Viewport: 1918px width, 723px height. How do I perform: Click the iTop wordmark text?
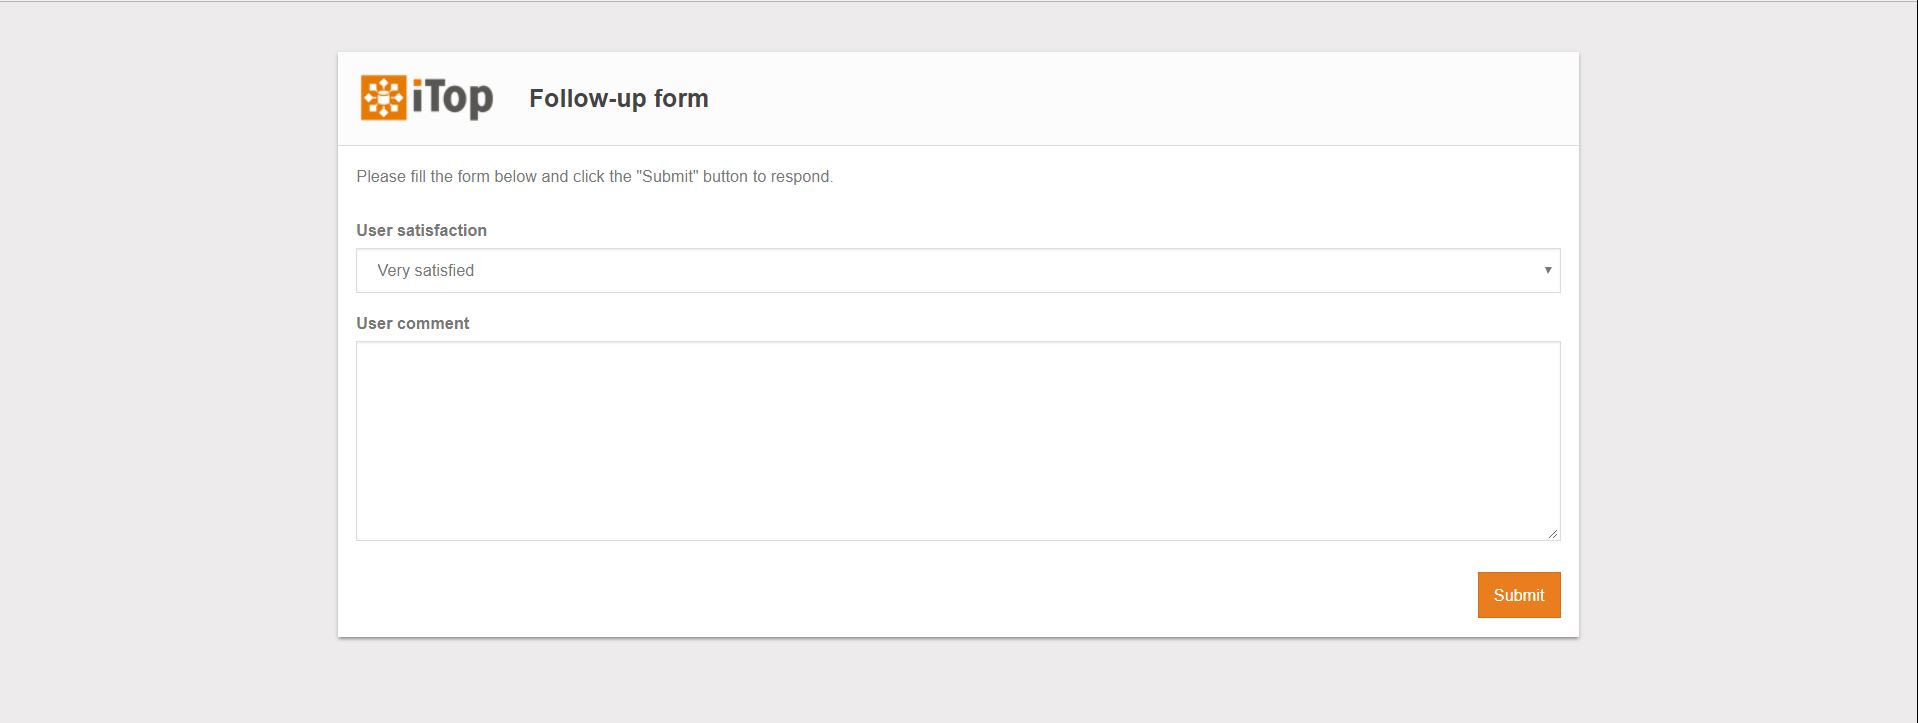pyautogui.click(x=452, y=98)
